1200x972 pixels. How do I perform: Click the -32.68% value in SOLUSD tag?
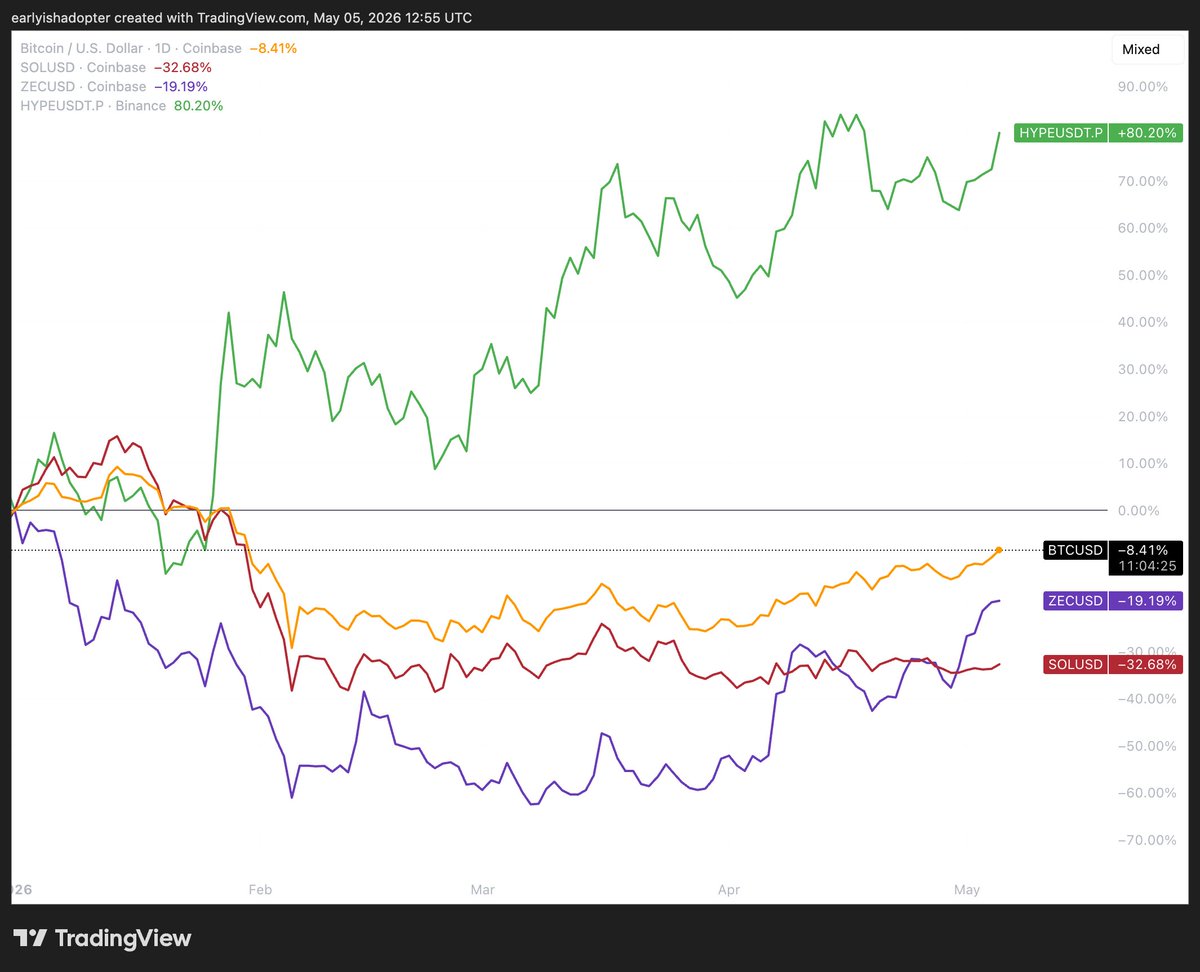coord(1145,664)
